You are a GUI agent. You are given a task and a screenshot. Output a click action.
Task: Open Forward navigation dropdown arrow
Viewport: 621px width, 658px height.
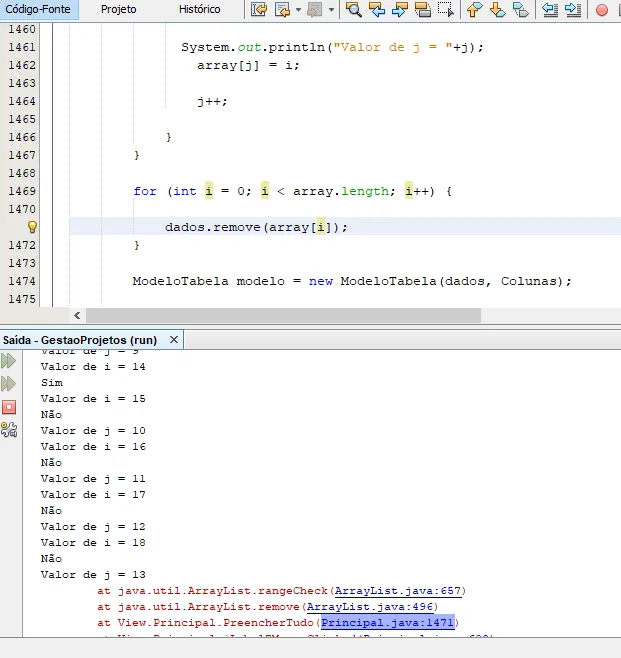(329, 10)
